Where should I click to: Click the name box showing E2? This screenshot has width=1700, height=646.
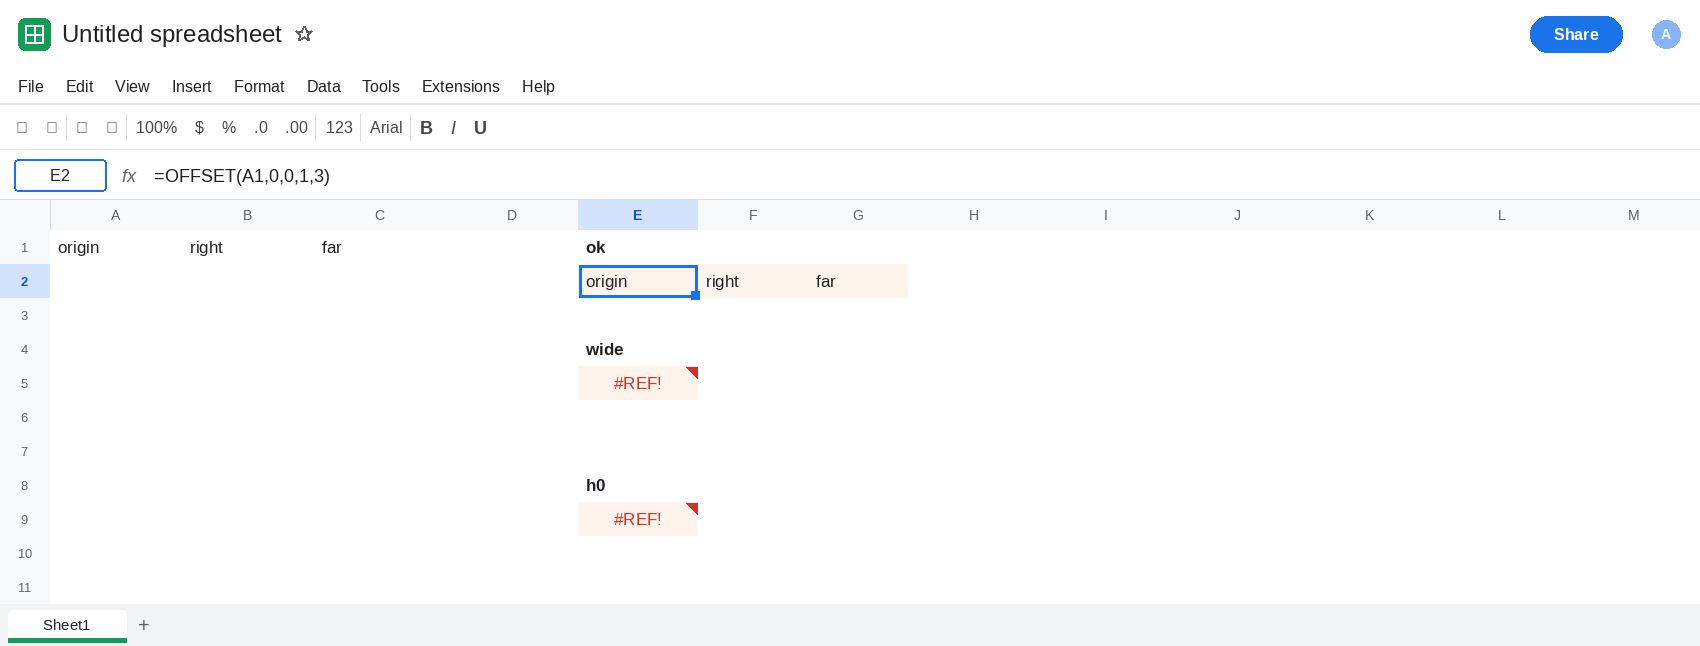[x=60, y=176]
